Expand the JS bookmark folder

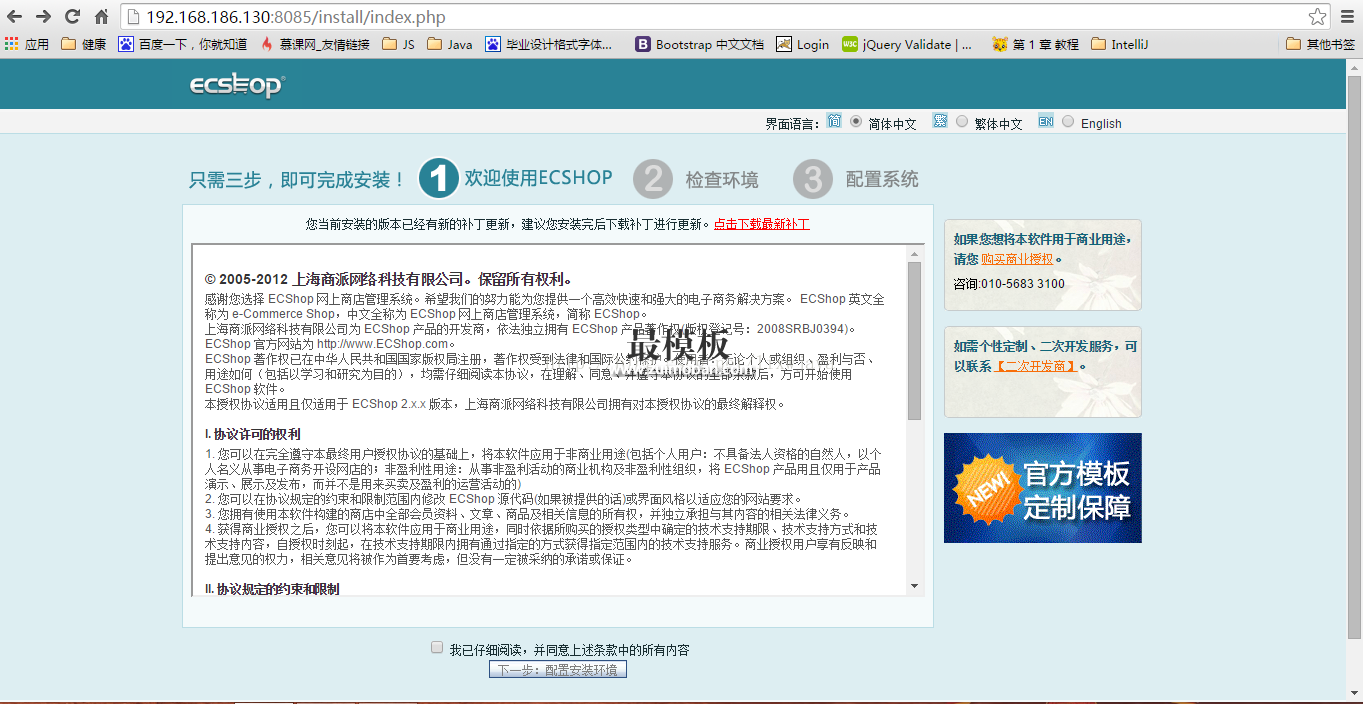(398, 44)
